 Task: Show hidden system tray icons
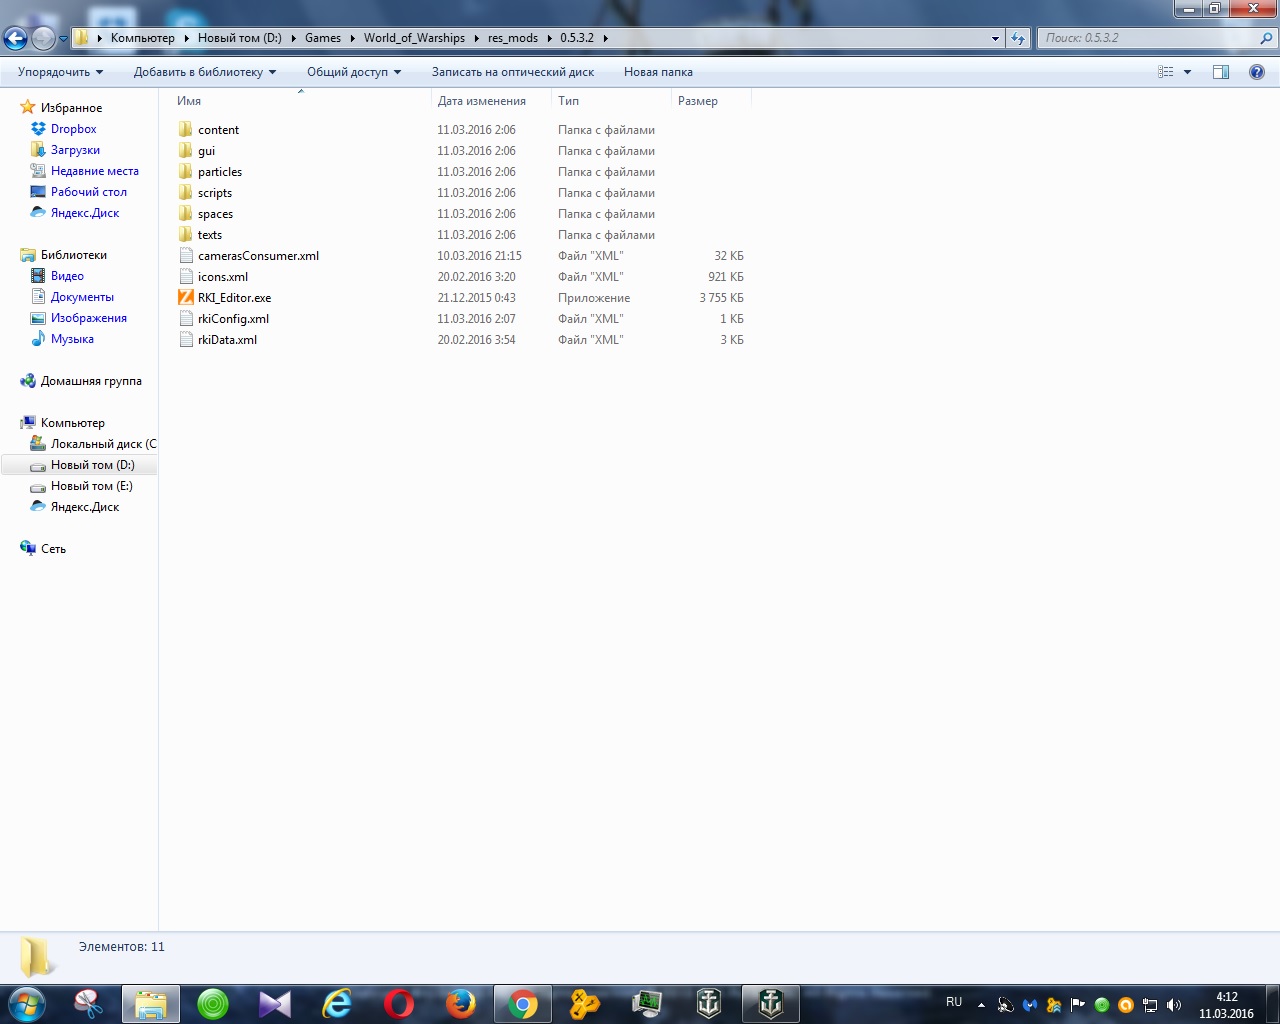click(981, 1005)
